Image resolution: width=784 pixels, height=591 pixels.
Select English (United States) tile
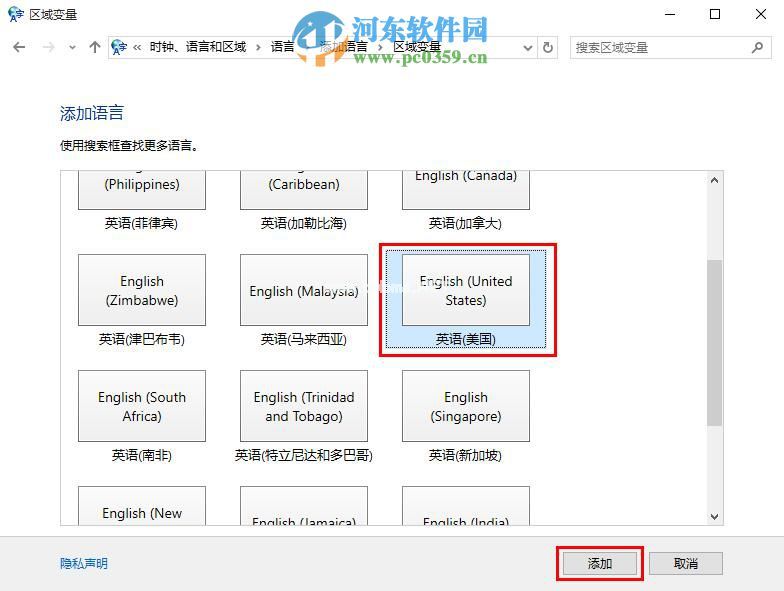[x=466, y=290]
